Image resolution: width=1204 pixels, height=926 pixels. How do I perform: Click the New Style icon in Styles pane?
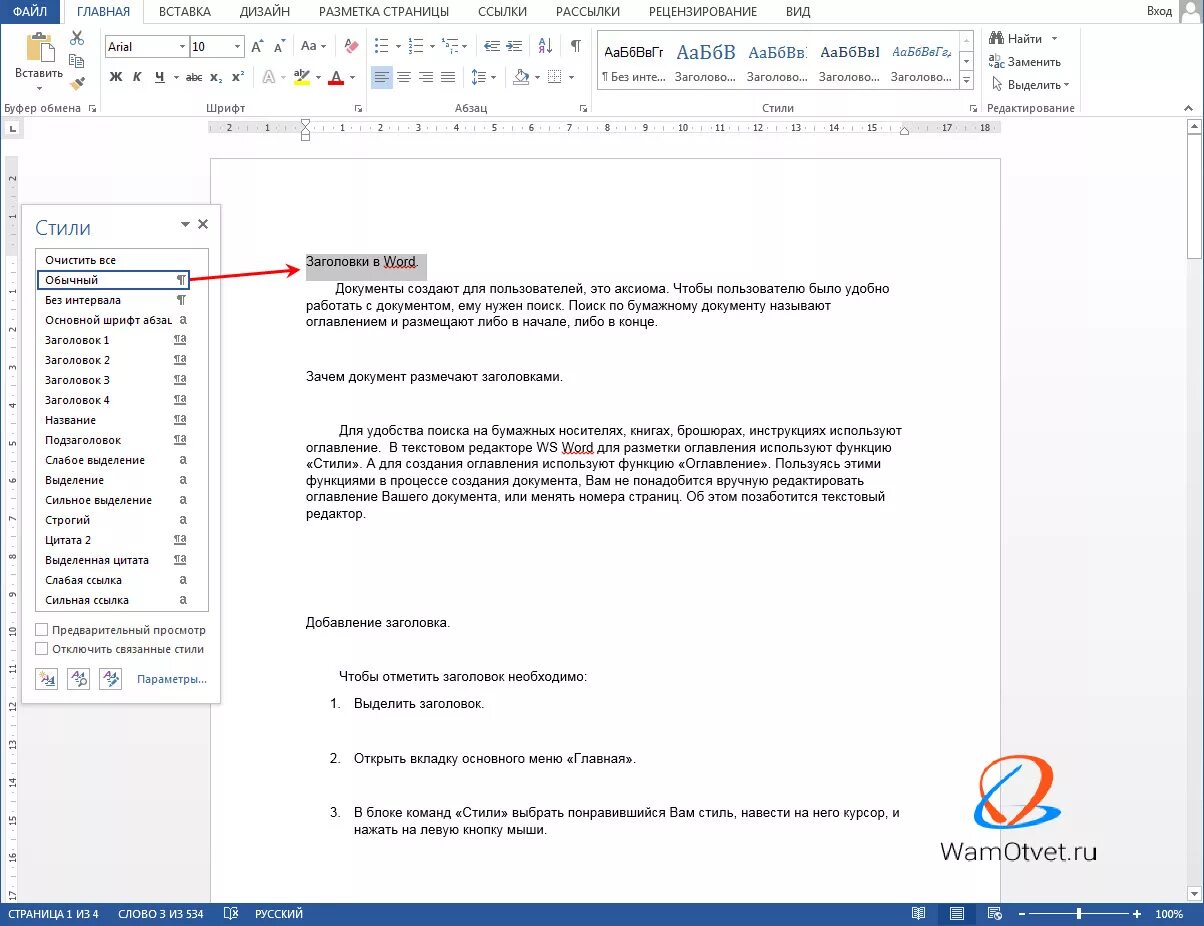pos(46,679)
